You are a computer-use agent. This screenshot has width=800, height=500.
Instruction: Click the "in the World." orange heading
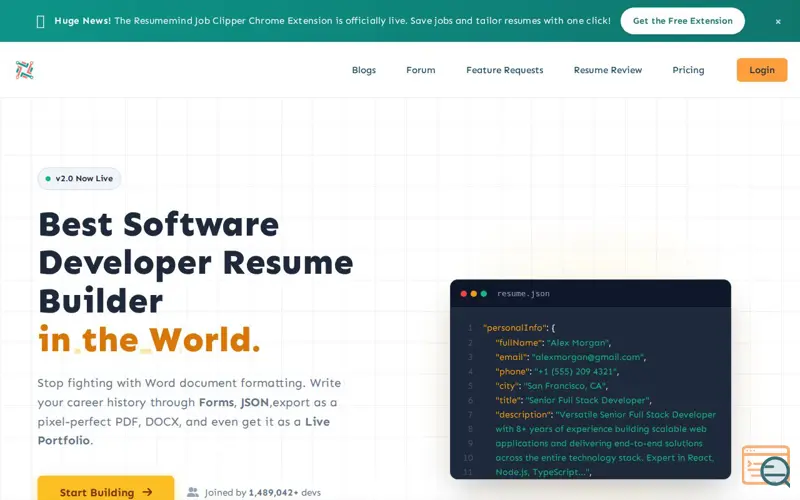tap(149, 340)
